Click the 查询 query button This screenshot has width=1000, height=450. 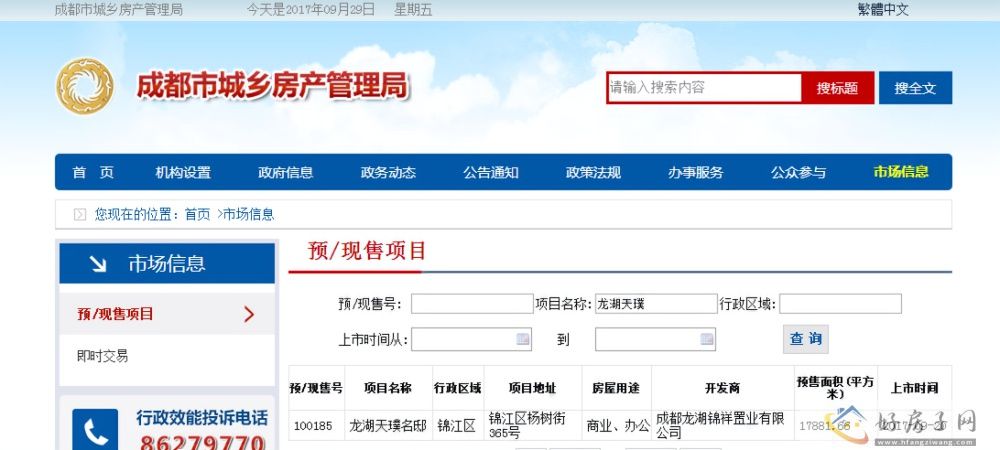tap(805, 339)
